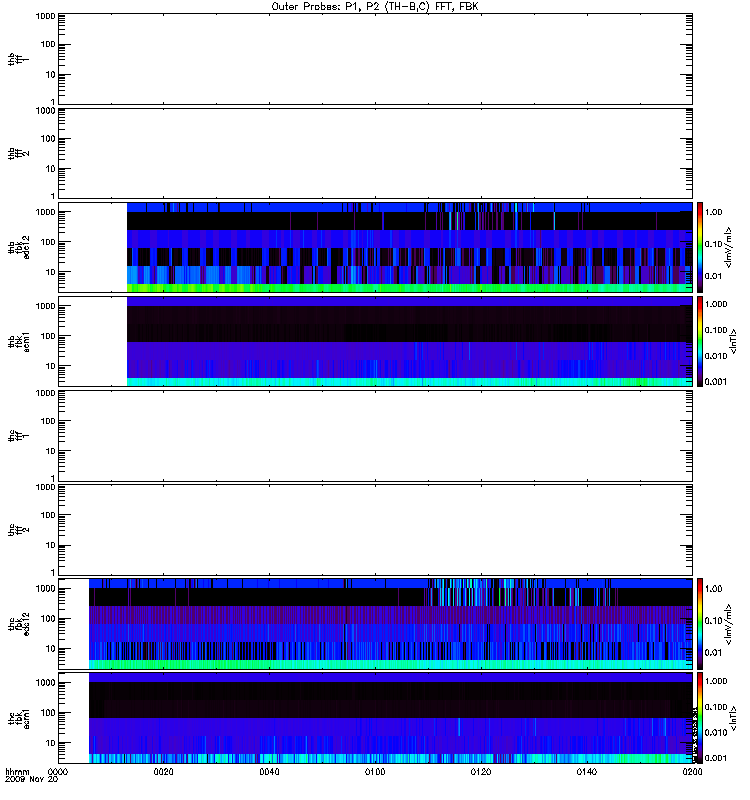Image resolution: width=750 pixels, height=800 pixels.
Task: Click '100' y-axis tick of thb fbk scm1
Action: pyautogui.click(x=48, y=336)
